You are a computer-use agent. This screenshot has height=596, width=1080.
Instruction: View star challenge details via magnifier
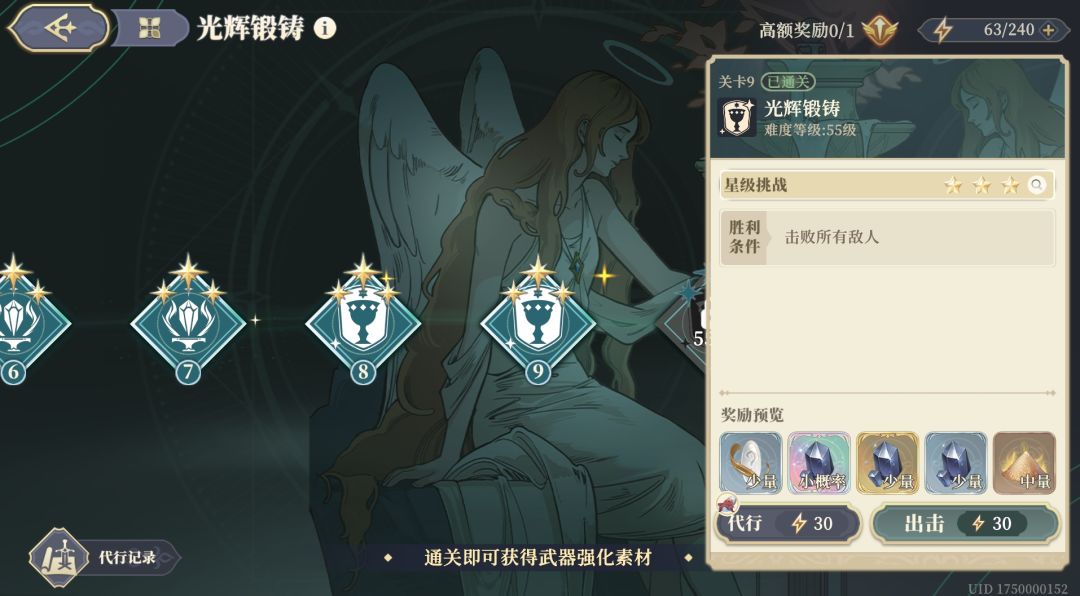(1036, 185)
